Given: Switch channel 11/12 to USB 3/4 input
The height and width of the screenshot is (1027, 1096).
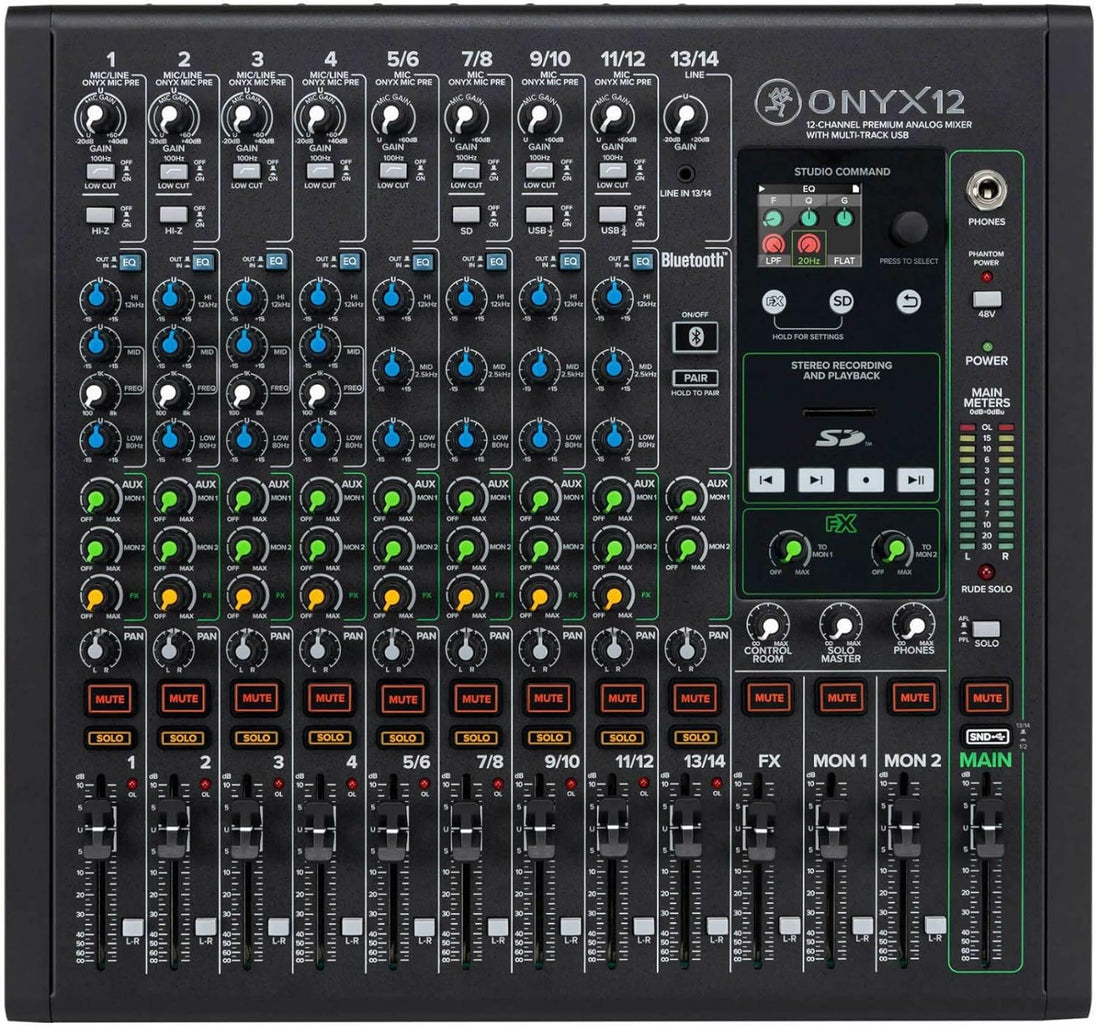Looking at the screenshot, I should click(612, 215).
